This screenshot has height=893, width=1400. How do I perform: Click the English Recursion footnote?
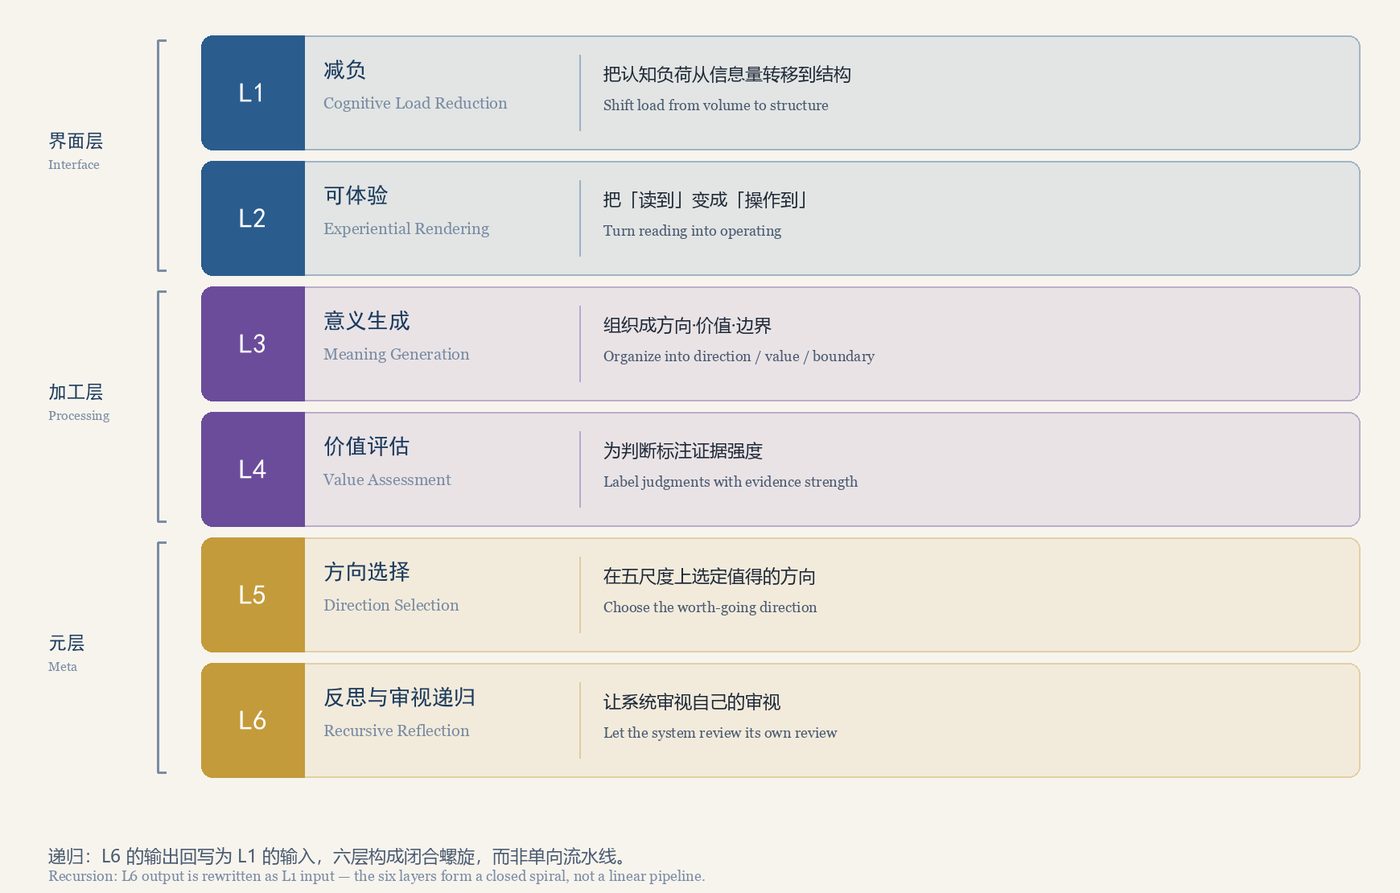377,876
